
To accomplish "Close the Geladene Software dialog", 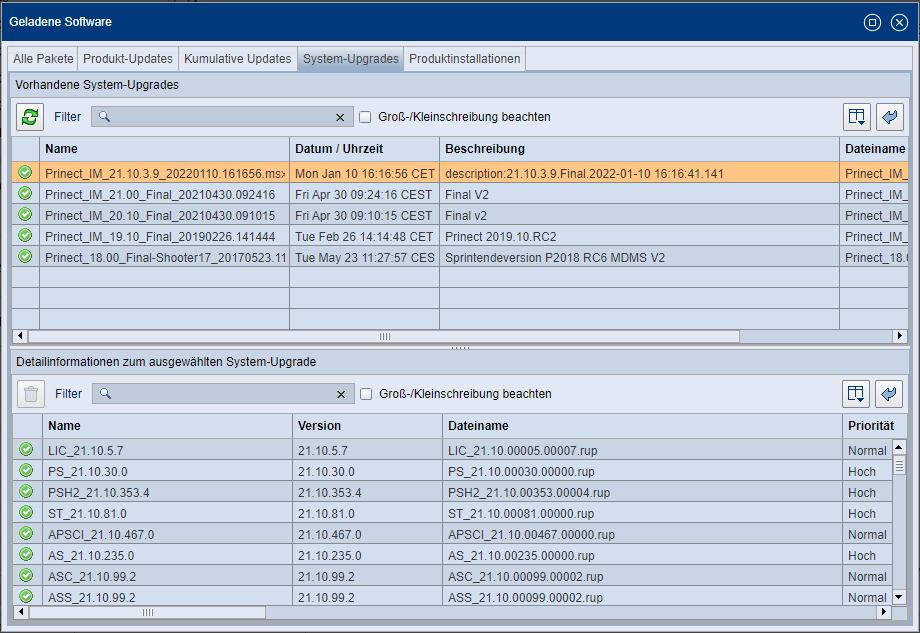I will click(899, 22).
